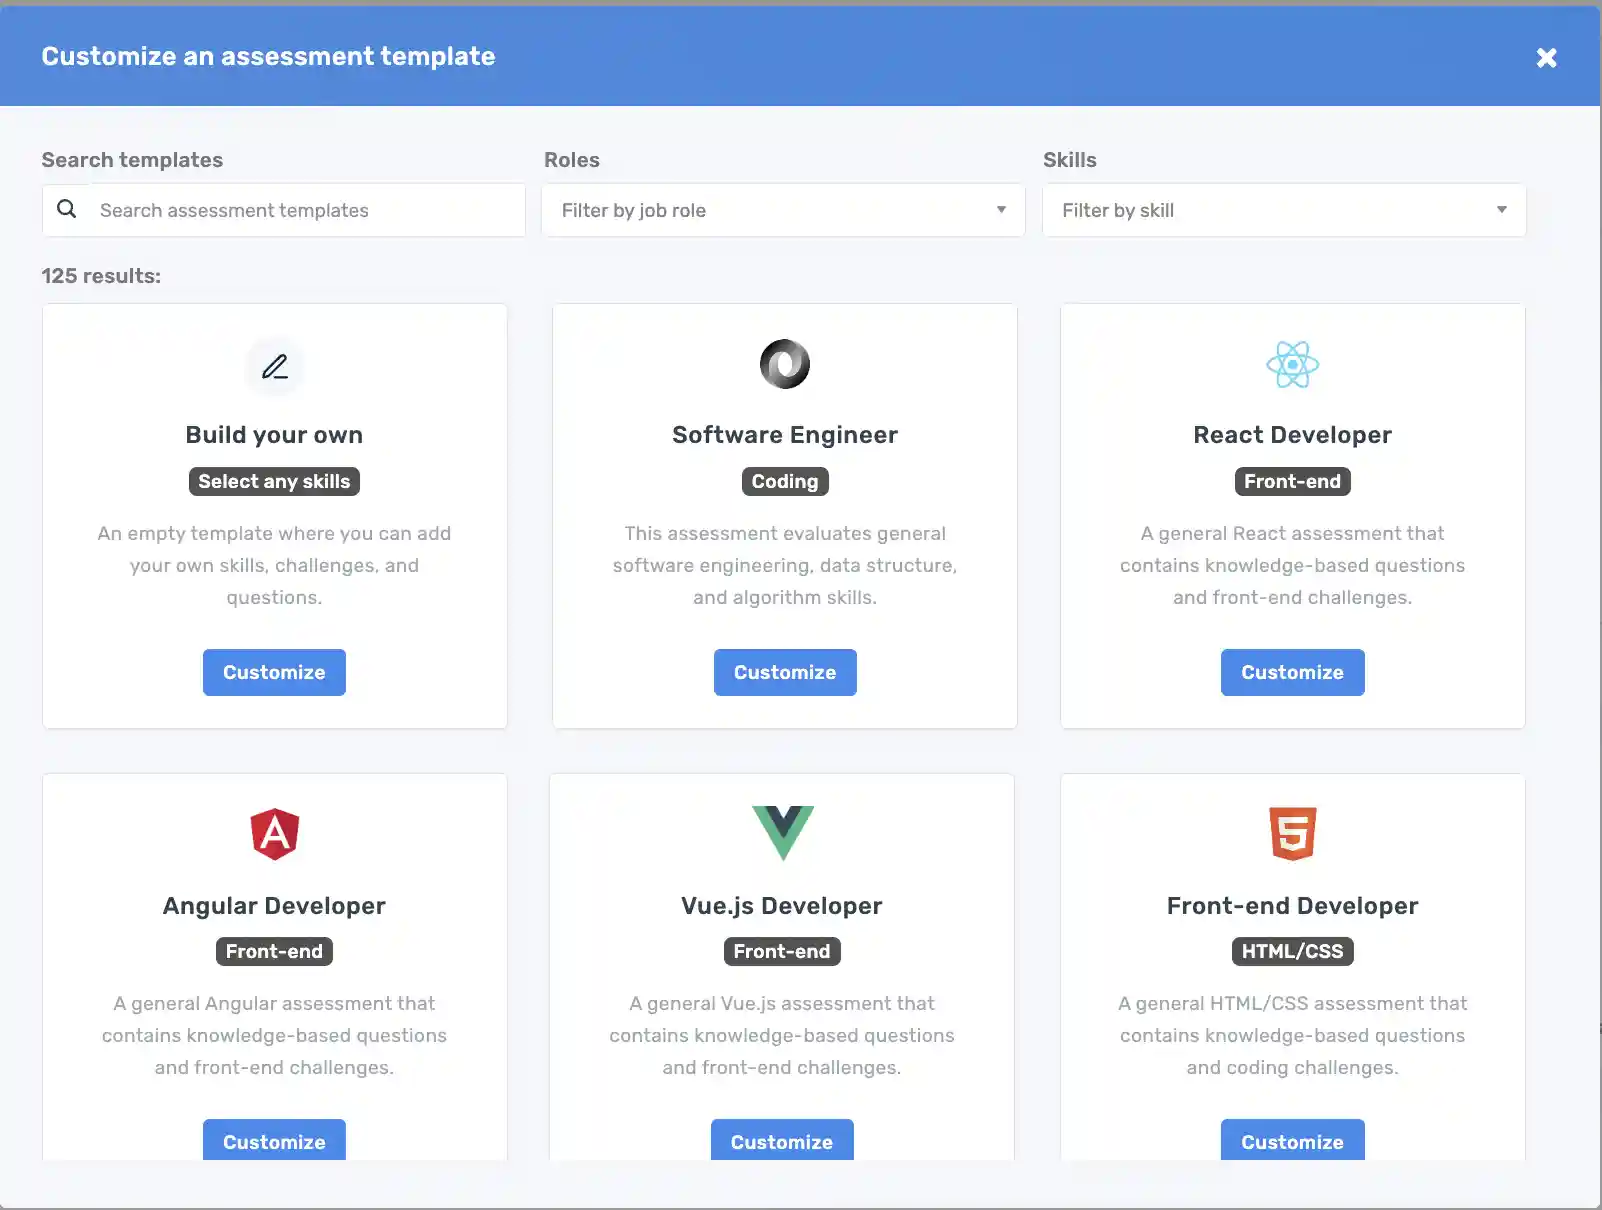Customize the Vue.js Developer template
The height and width of the screenshot is (1210, 1602).
[x=782, y=1141]
